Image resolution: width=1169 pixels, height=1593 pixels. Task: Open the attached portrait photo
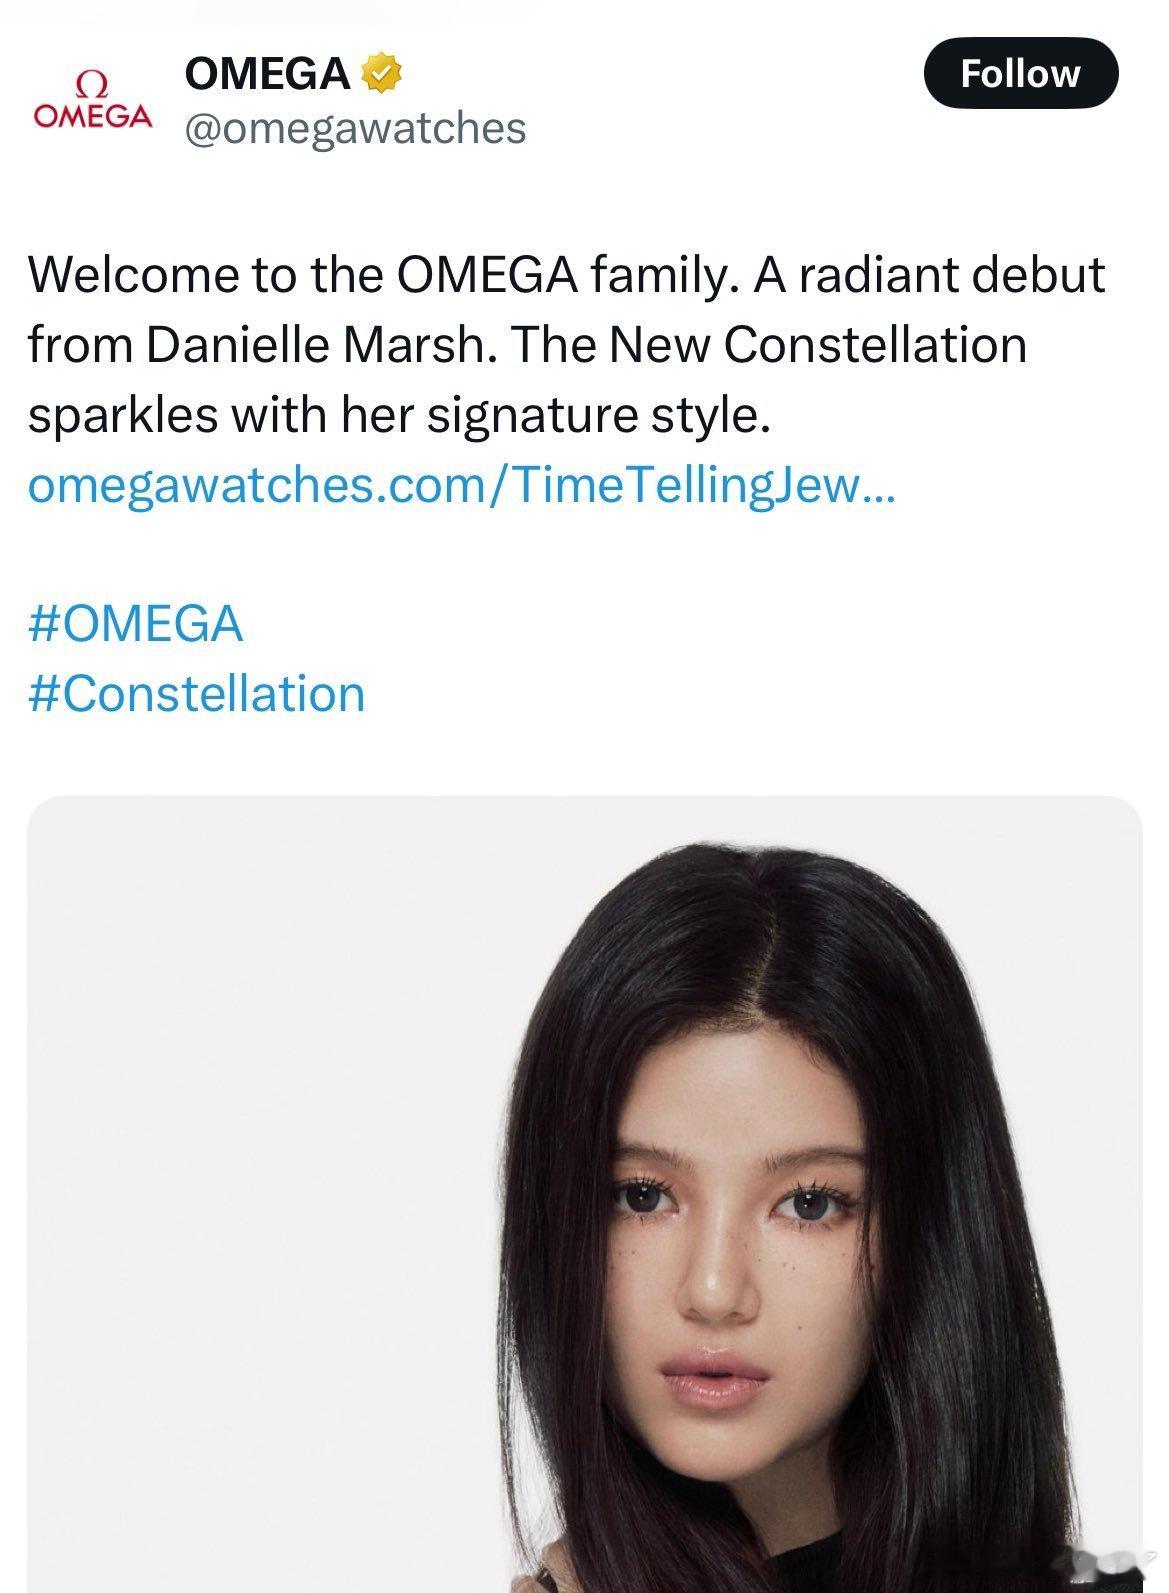click(x=584, y=1194)
